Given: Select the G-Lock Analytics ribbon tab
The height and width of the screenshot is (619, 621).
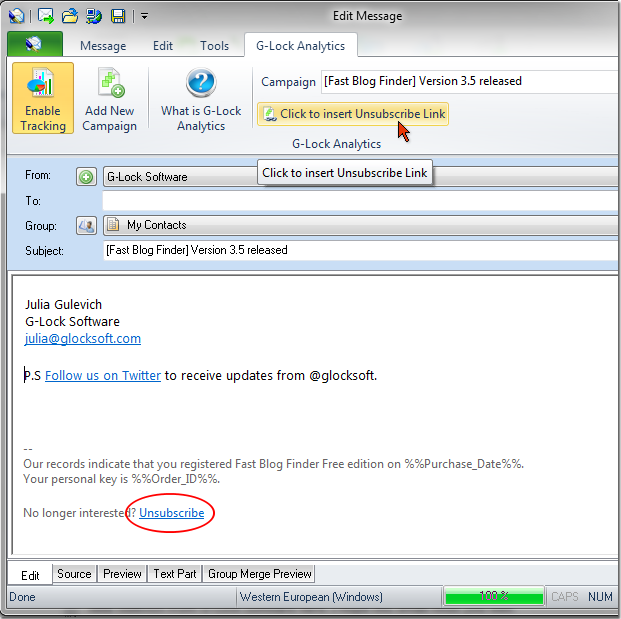Looking at the screenshot, I should click(x=301, y=46).
